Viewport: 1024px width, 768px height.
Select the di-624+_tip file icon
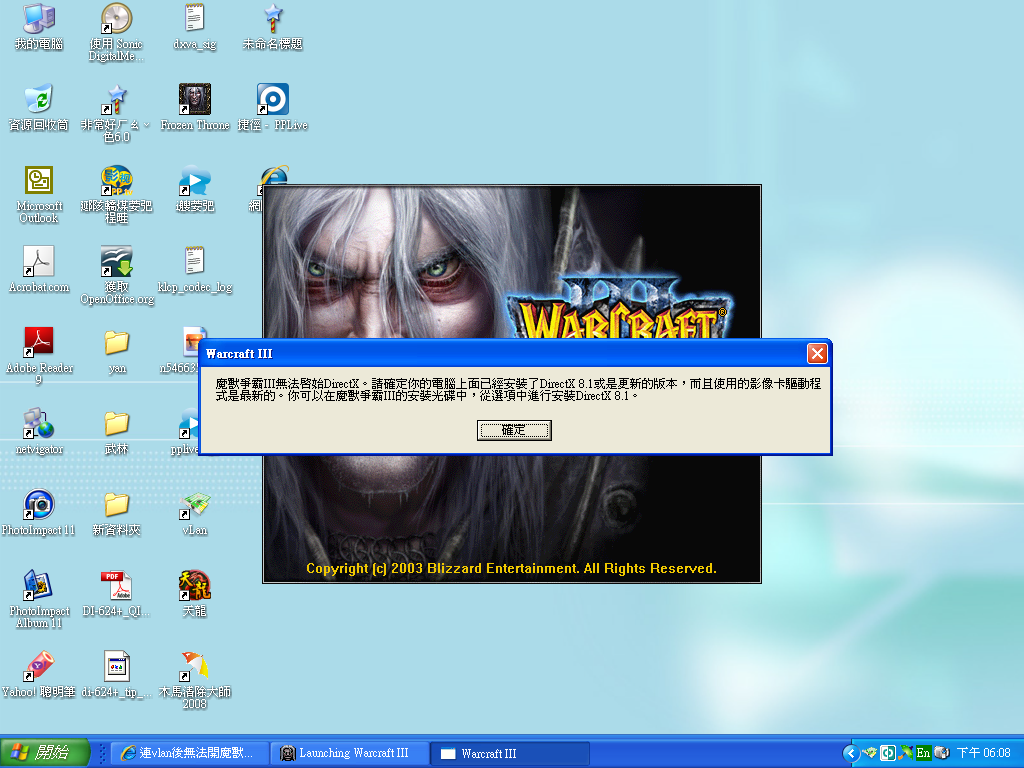tap(116, 675)
